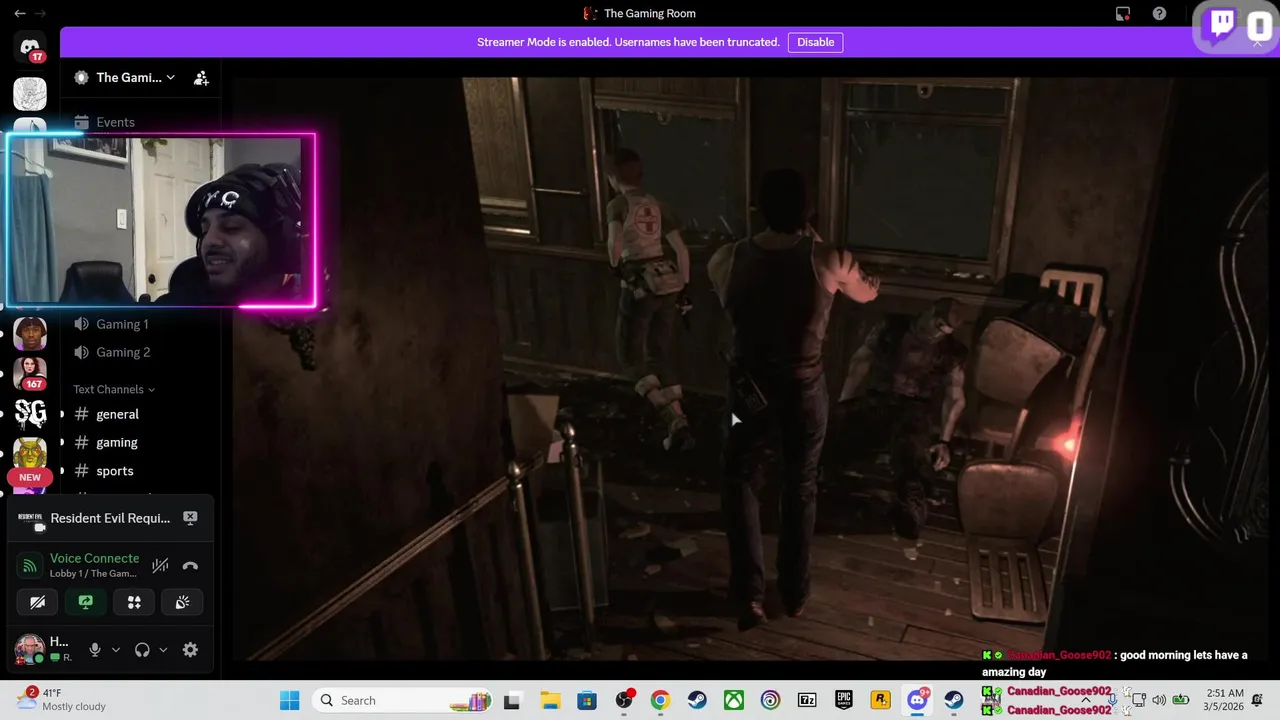Open the SG server icon
Screen dimensions: 1280x720
pyautogui.click(x=30, y=412)
